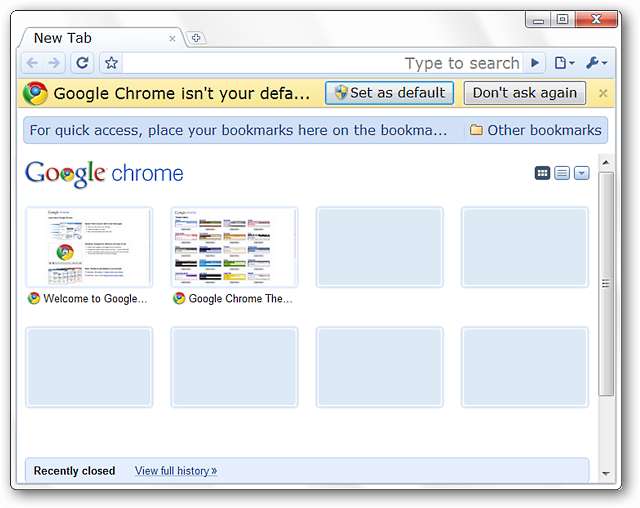Open a new tab with the plus icon
The width and height of the screenshot is (640, 508).
[196, 38]
